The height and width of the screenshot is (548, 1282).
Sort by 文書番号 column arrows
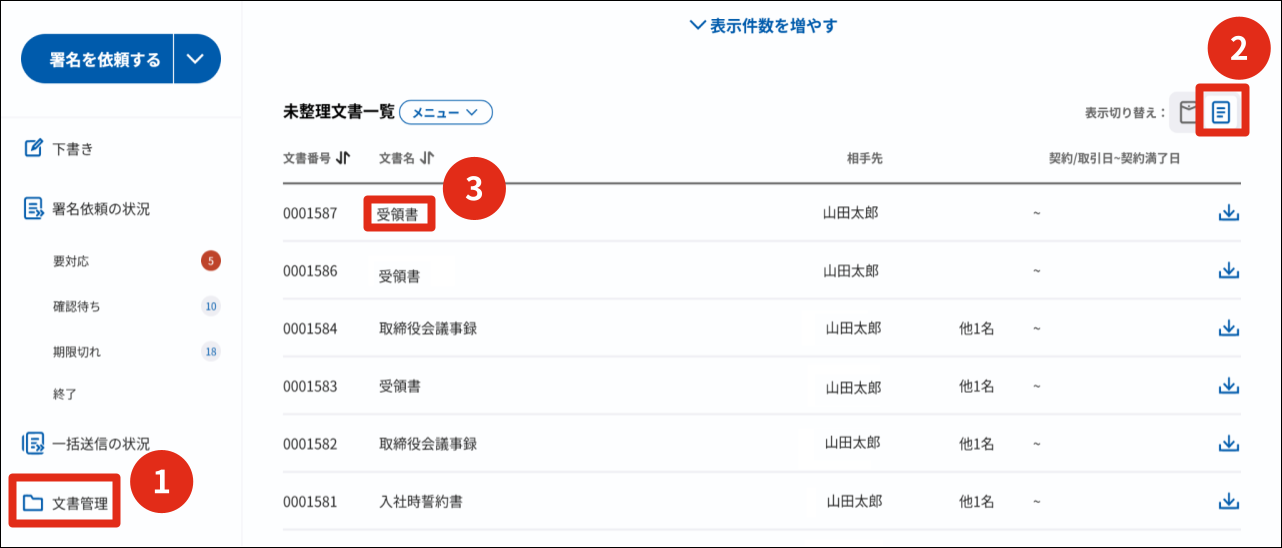tap(343, 158)
